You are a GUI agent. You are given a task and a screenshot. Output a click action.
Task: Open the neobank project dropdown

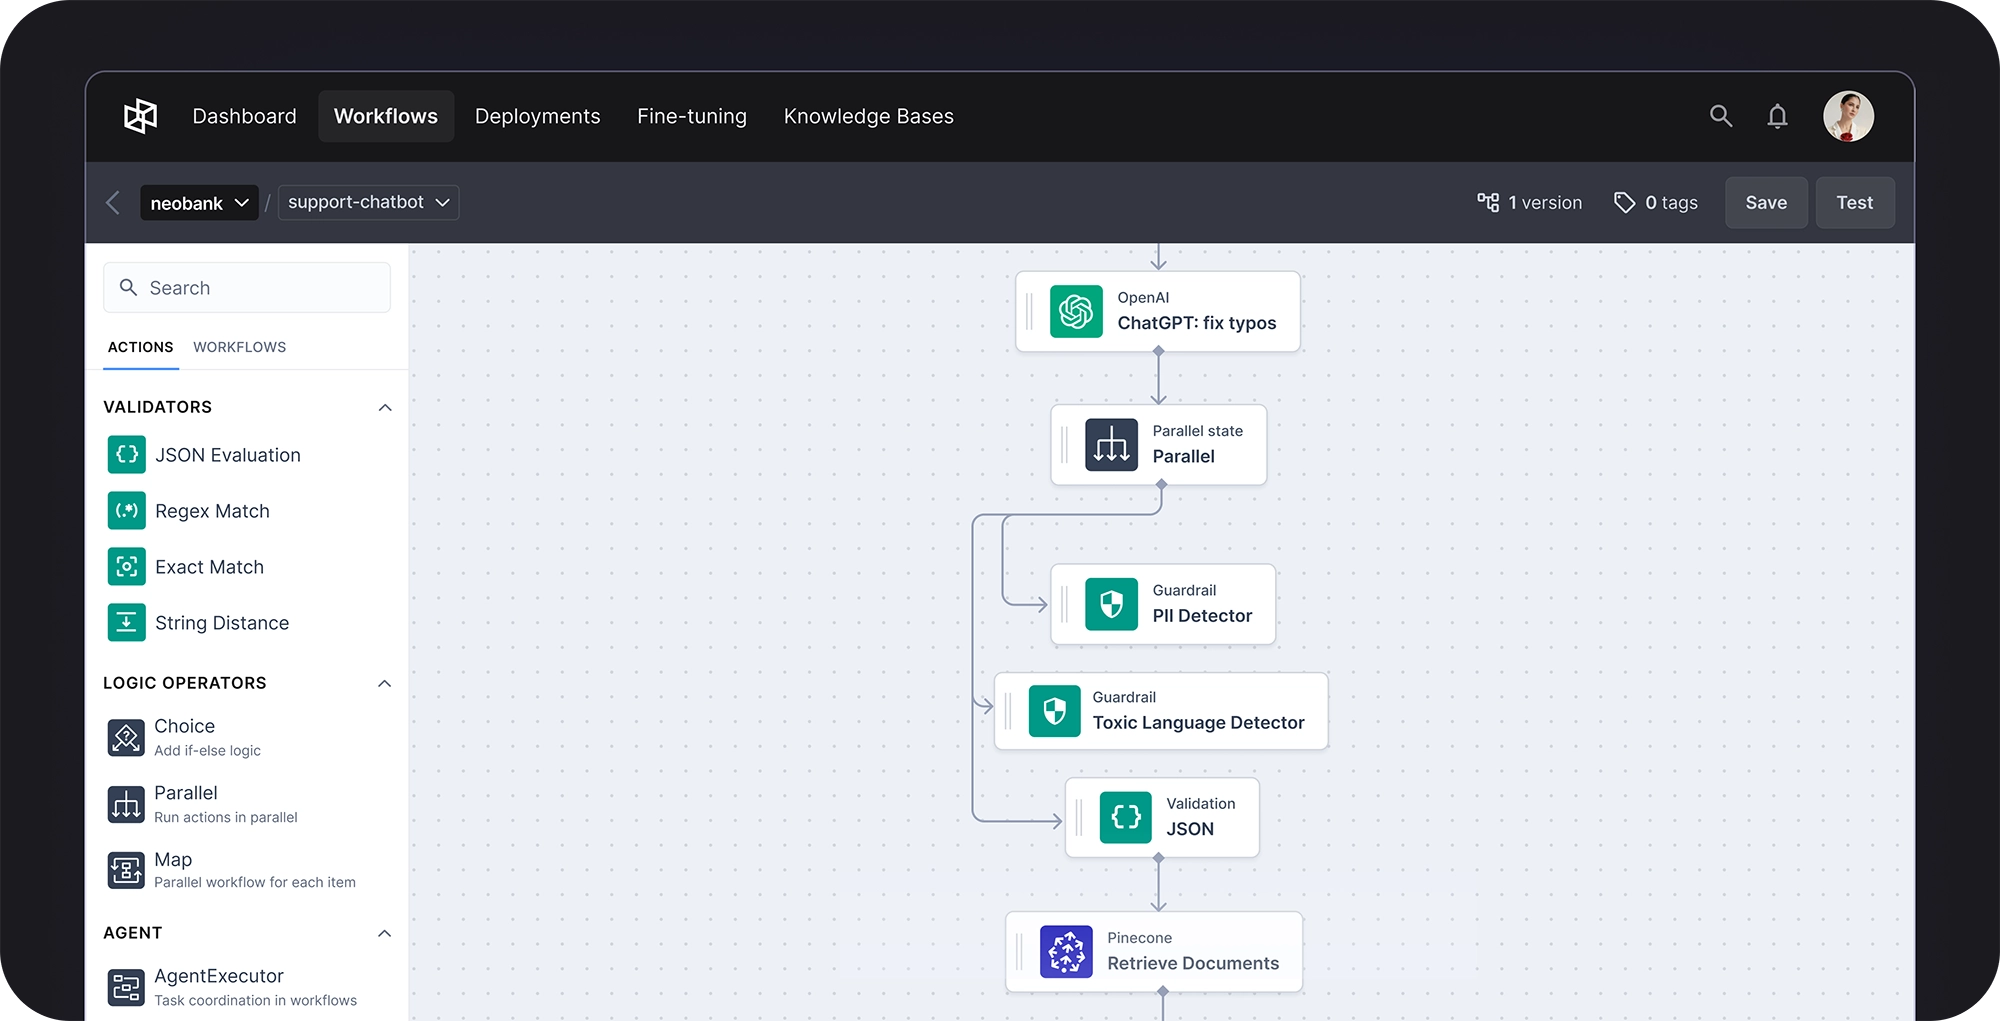199,202
